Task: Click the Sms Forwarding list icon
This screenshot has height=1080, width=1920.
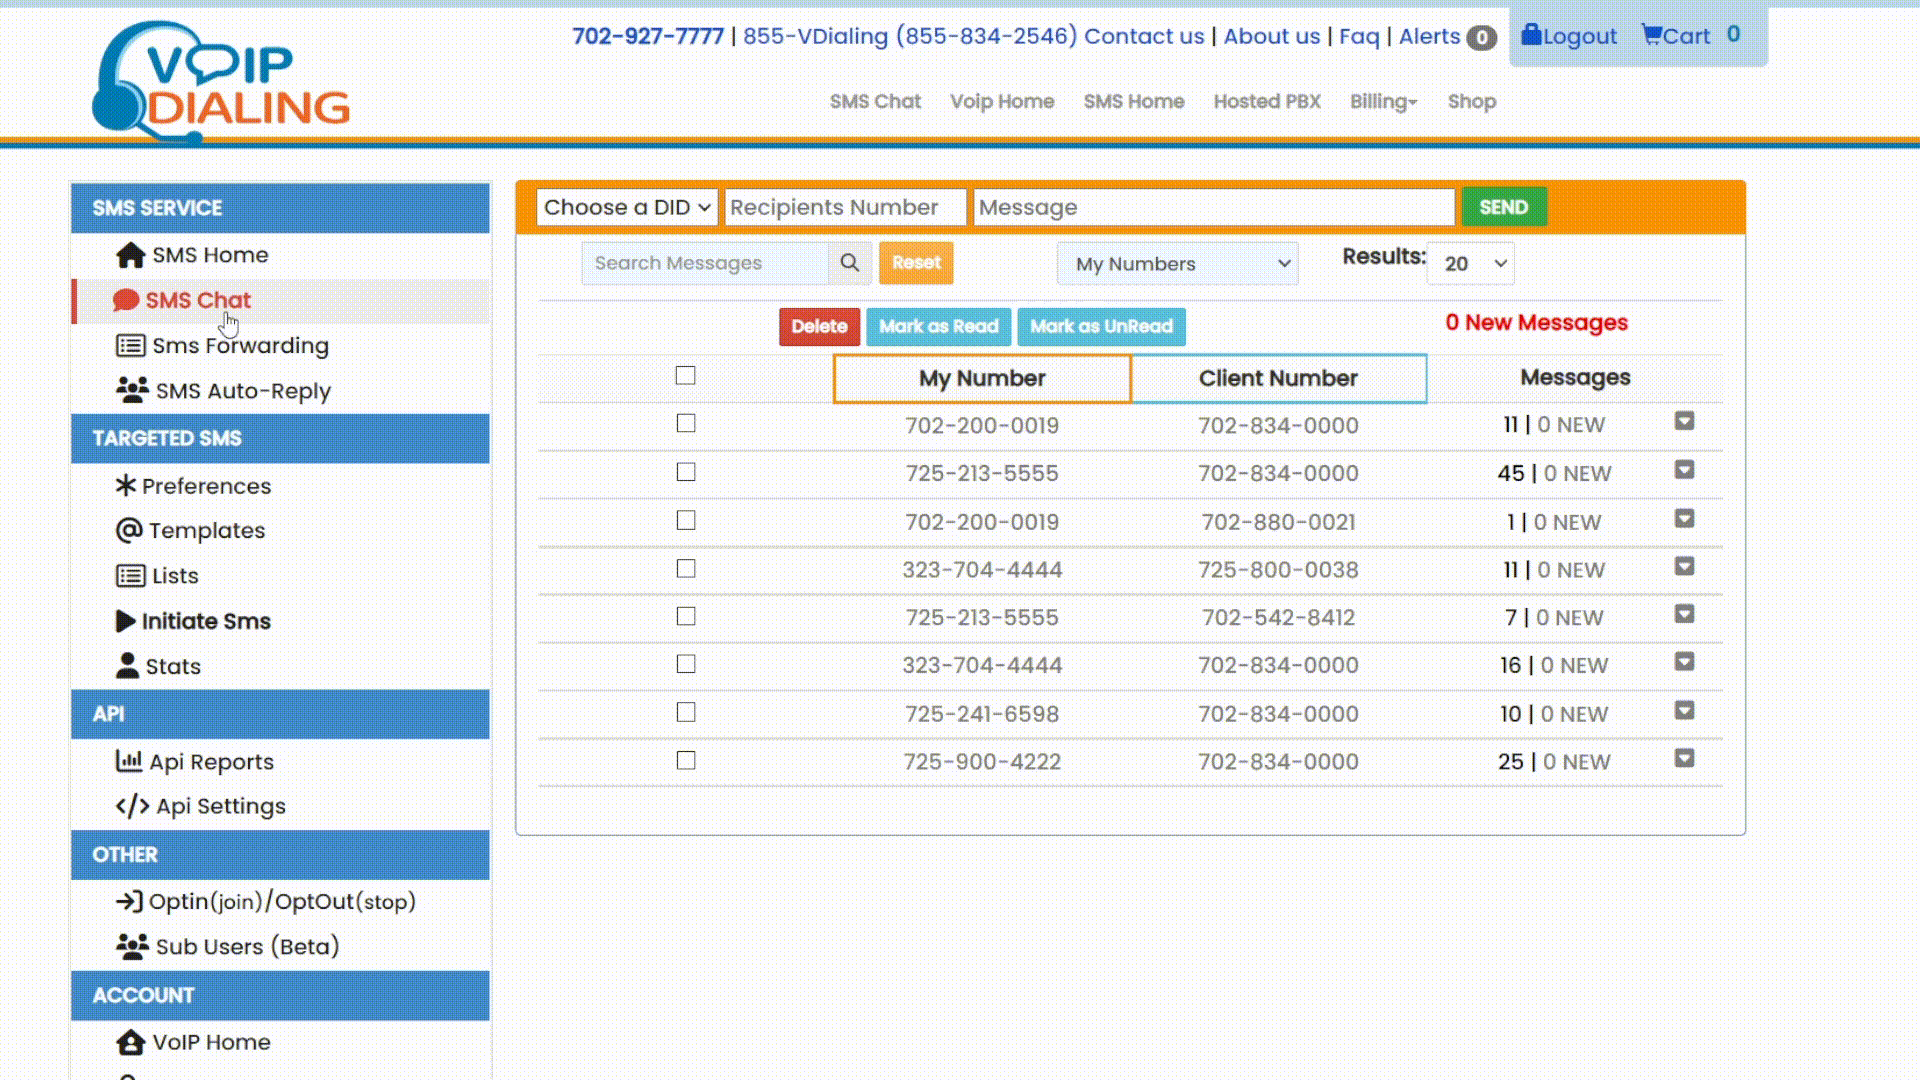Action: tap(130, 346)
